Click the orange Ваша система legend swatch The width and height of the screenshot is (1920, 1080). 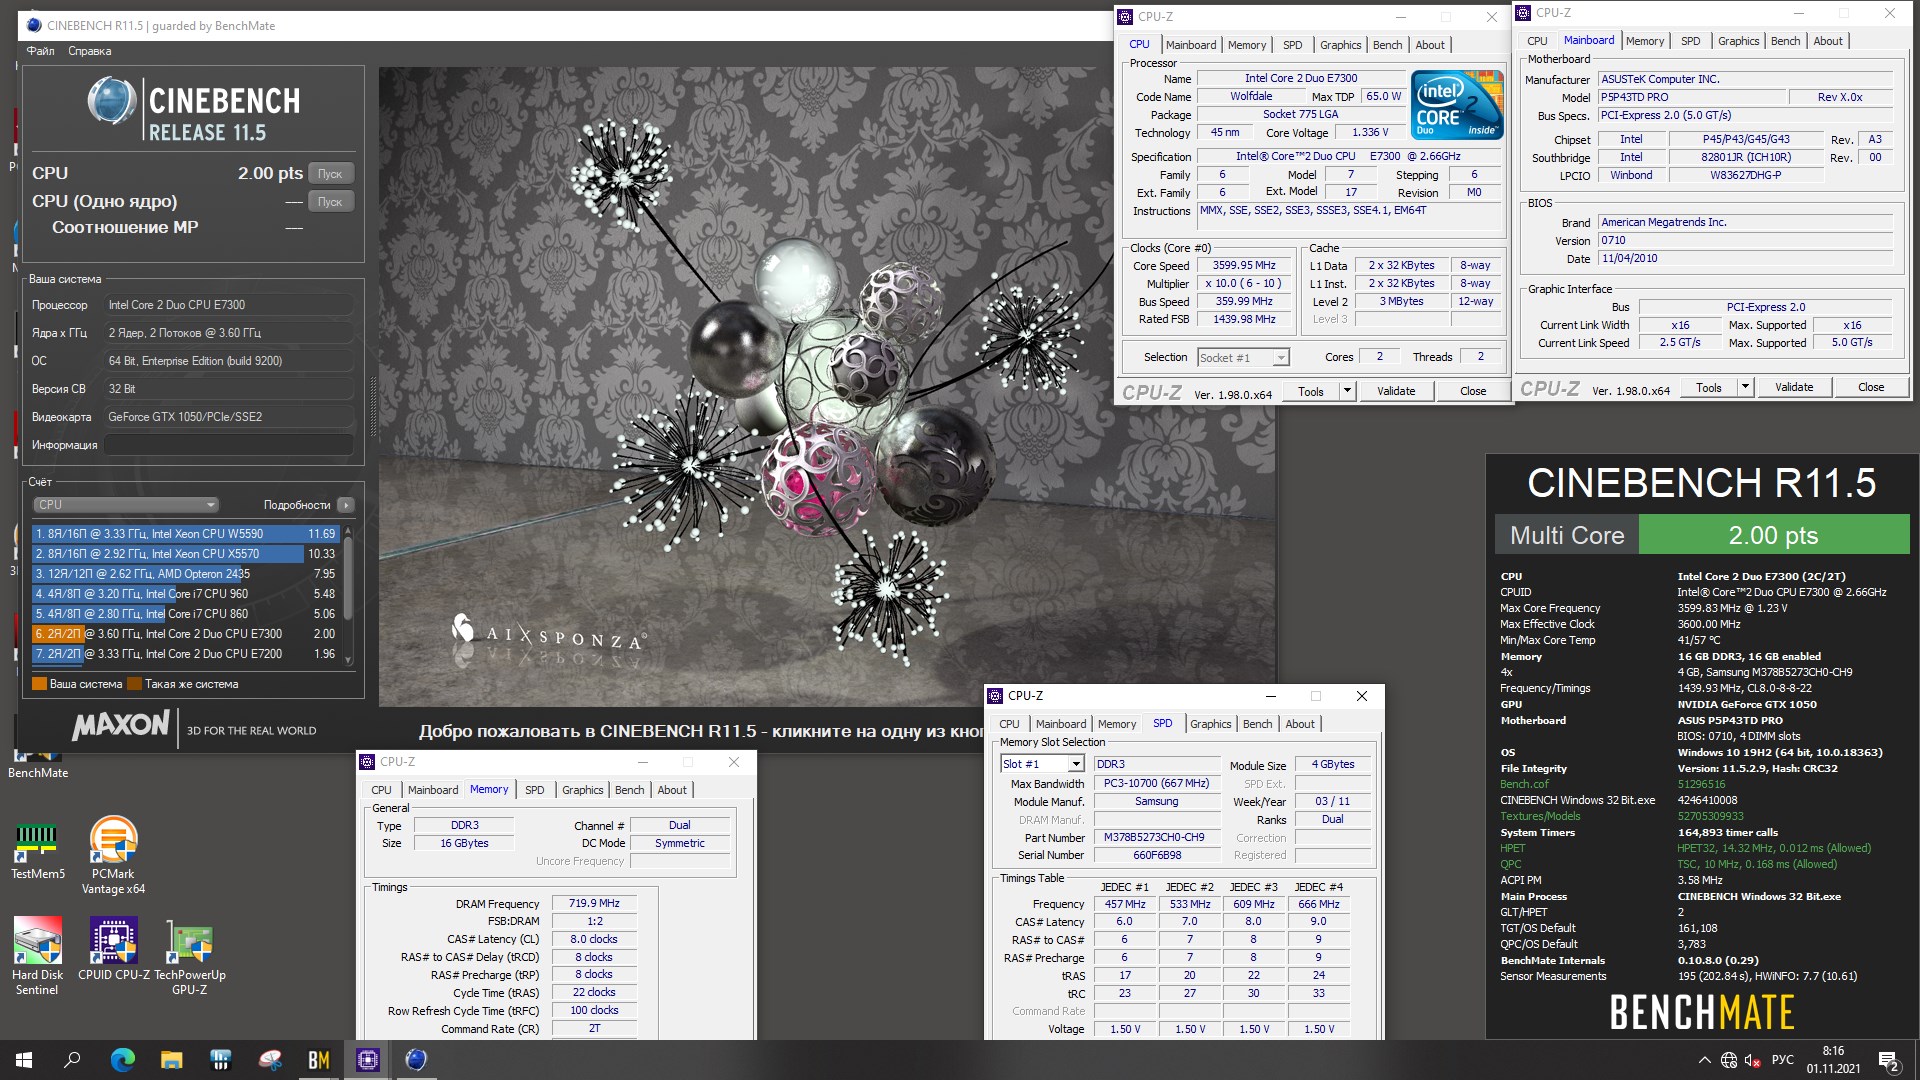coord(39,684)
